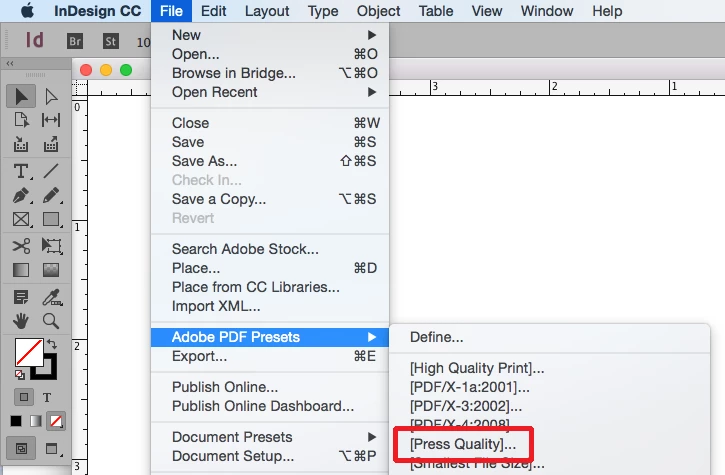Expand the New submenu arrow
The width and height of the screenshot is (725, 475).
372,35
